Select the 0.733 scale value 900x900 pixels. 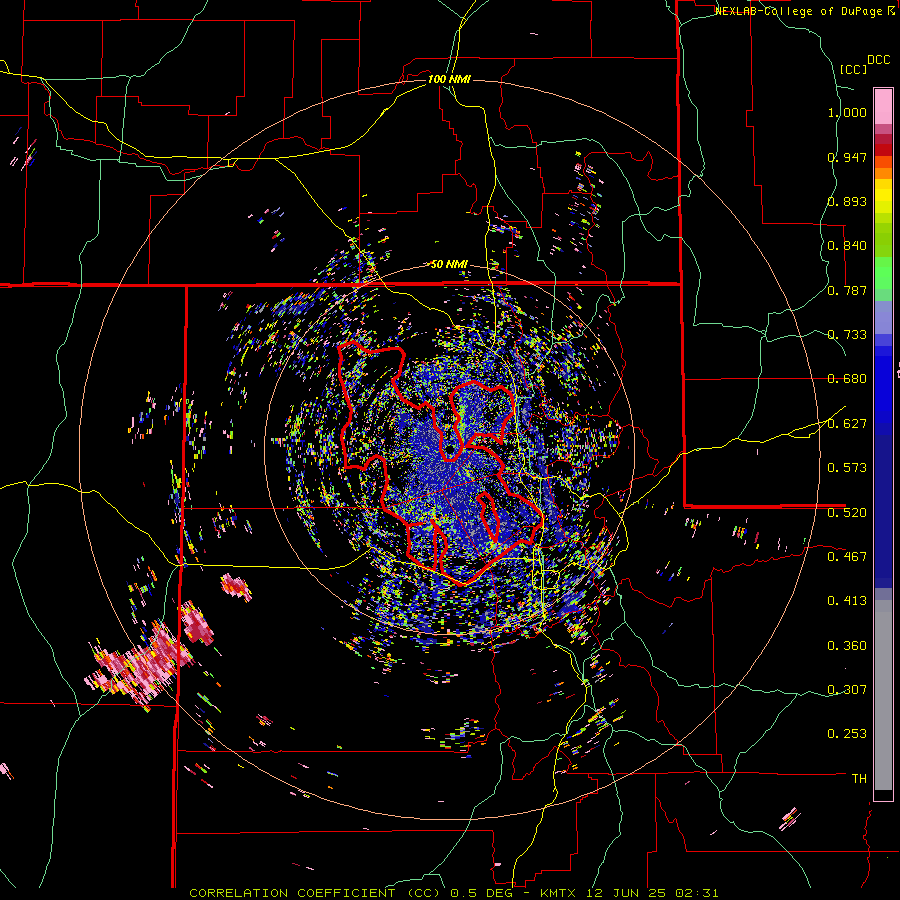(x=847, y=335)
